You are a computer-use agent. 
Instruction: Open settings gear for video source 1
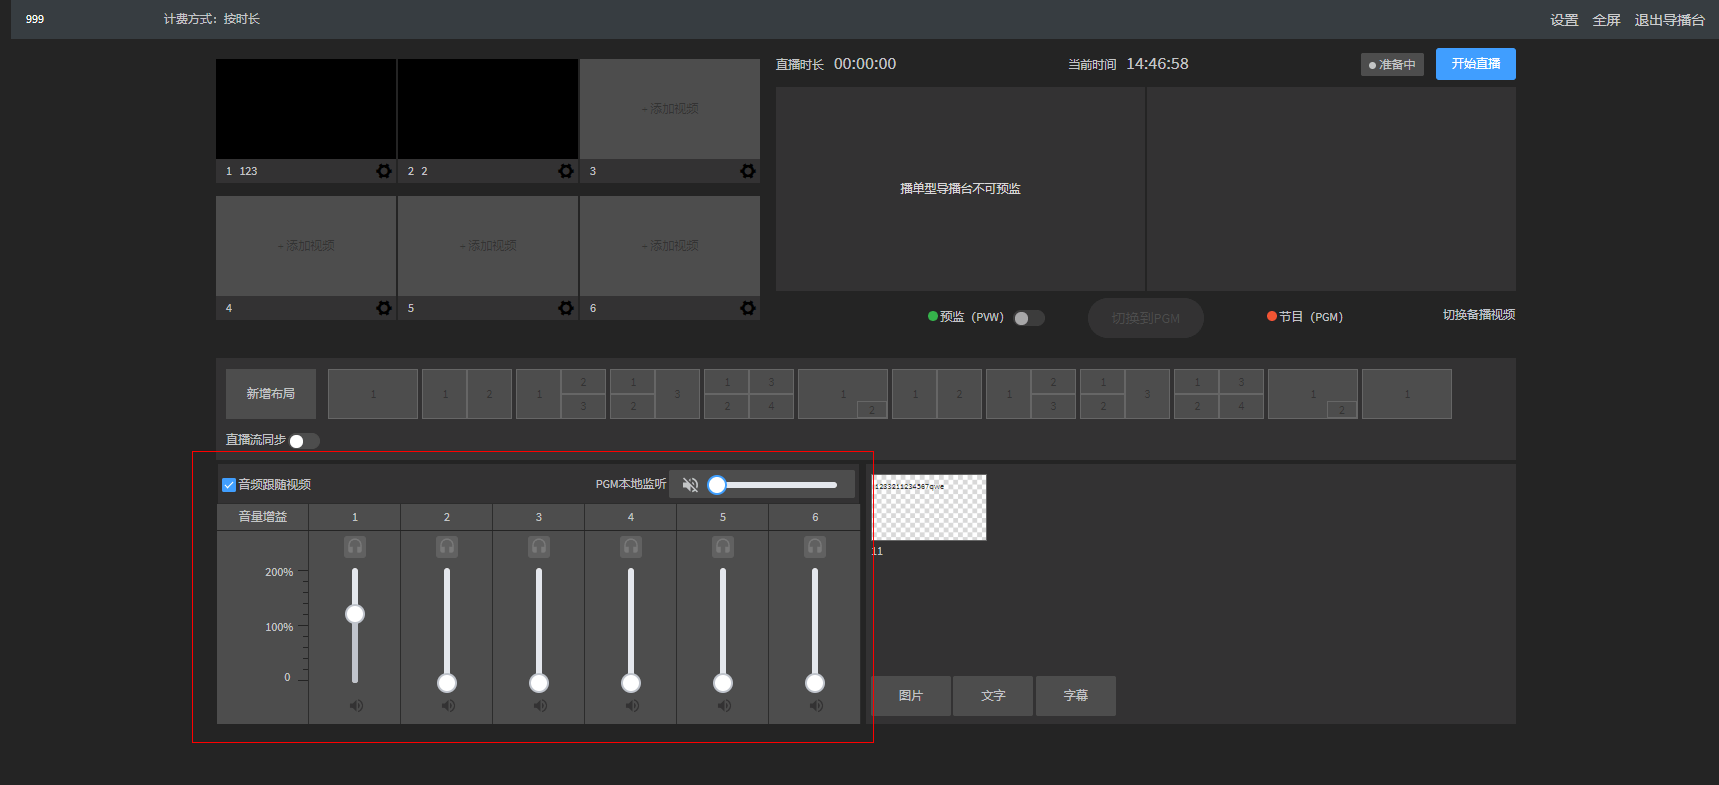pyautogui.click(x=384, y=171)
